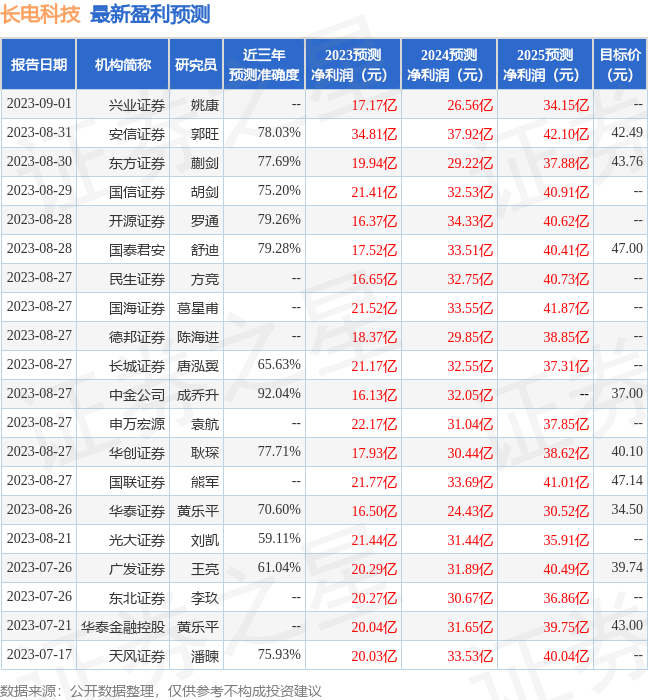Click the 75.93% accuracy value
The image size is (648, 700).
[x=279, y=655]
